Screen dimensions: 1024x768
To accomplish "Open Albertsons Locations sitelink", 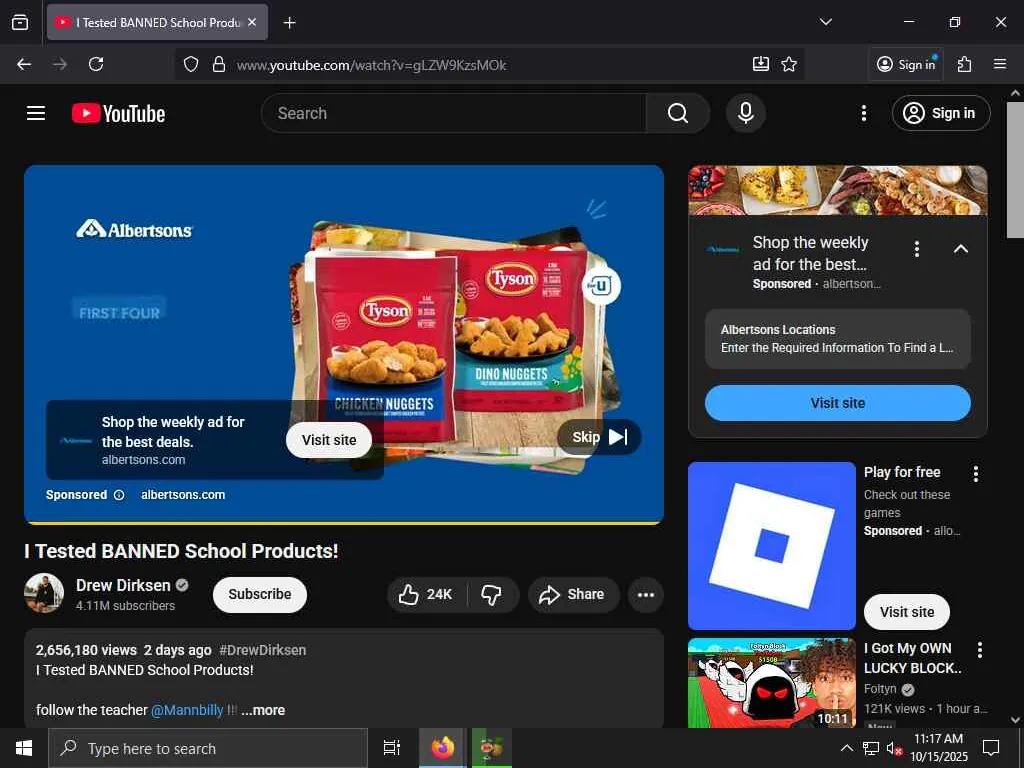I will tap(838, 339).
